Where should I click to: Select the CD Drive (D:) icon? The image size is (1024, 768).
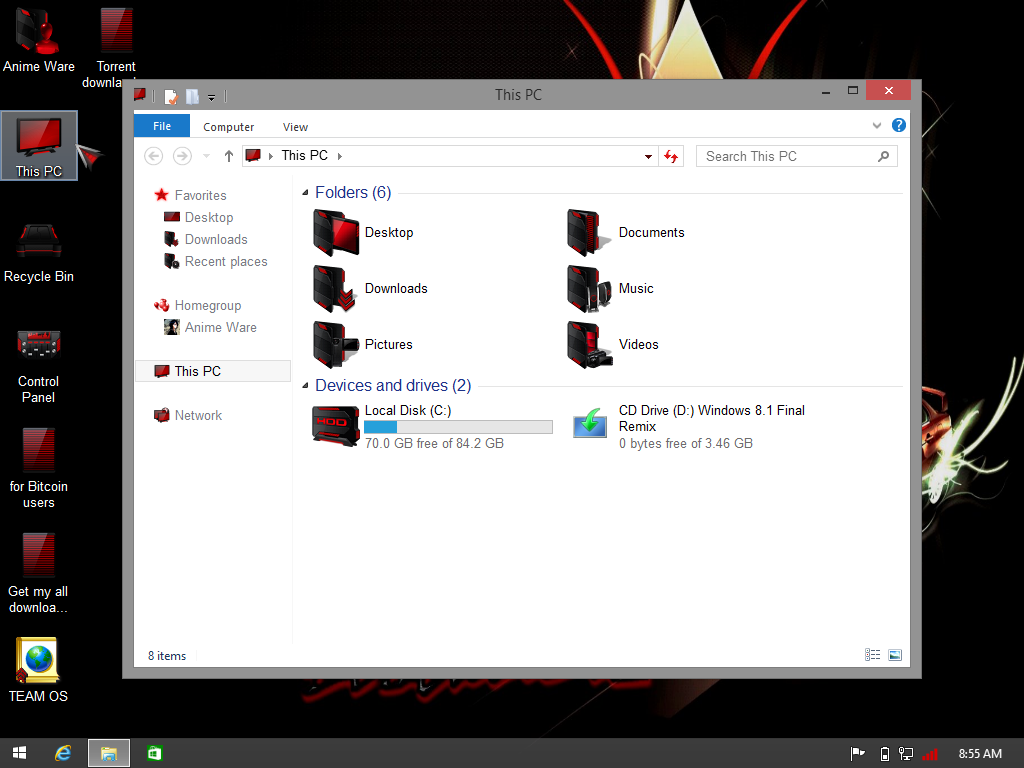[x=590, y=423]
